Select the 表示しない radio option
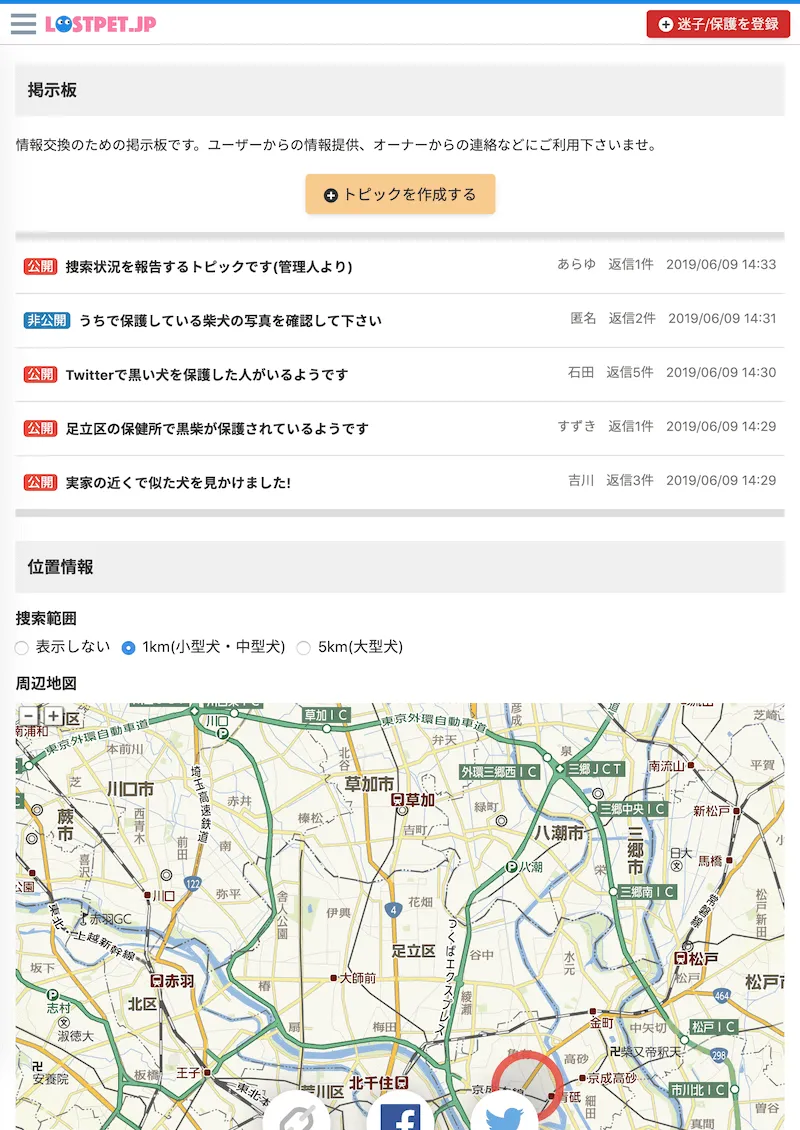The height and width of the screenshot is (1130, 800). (x=22, y=648)
